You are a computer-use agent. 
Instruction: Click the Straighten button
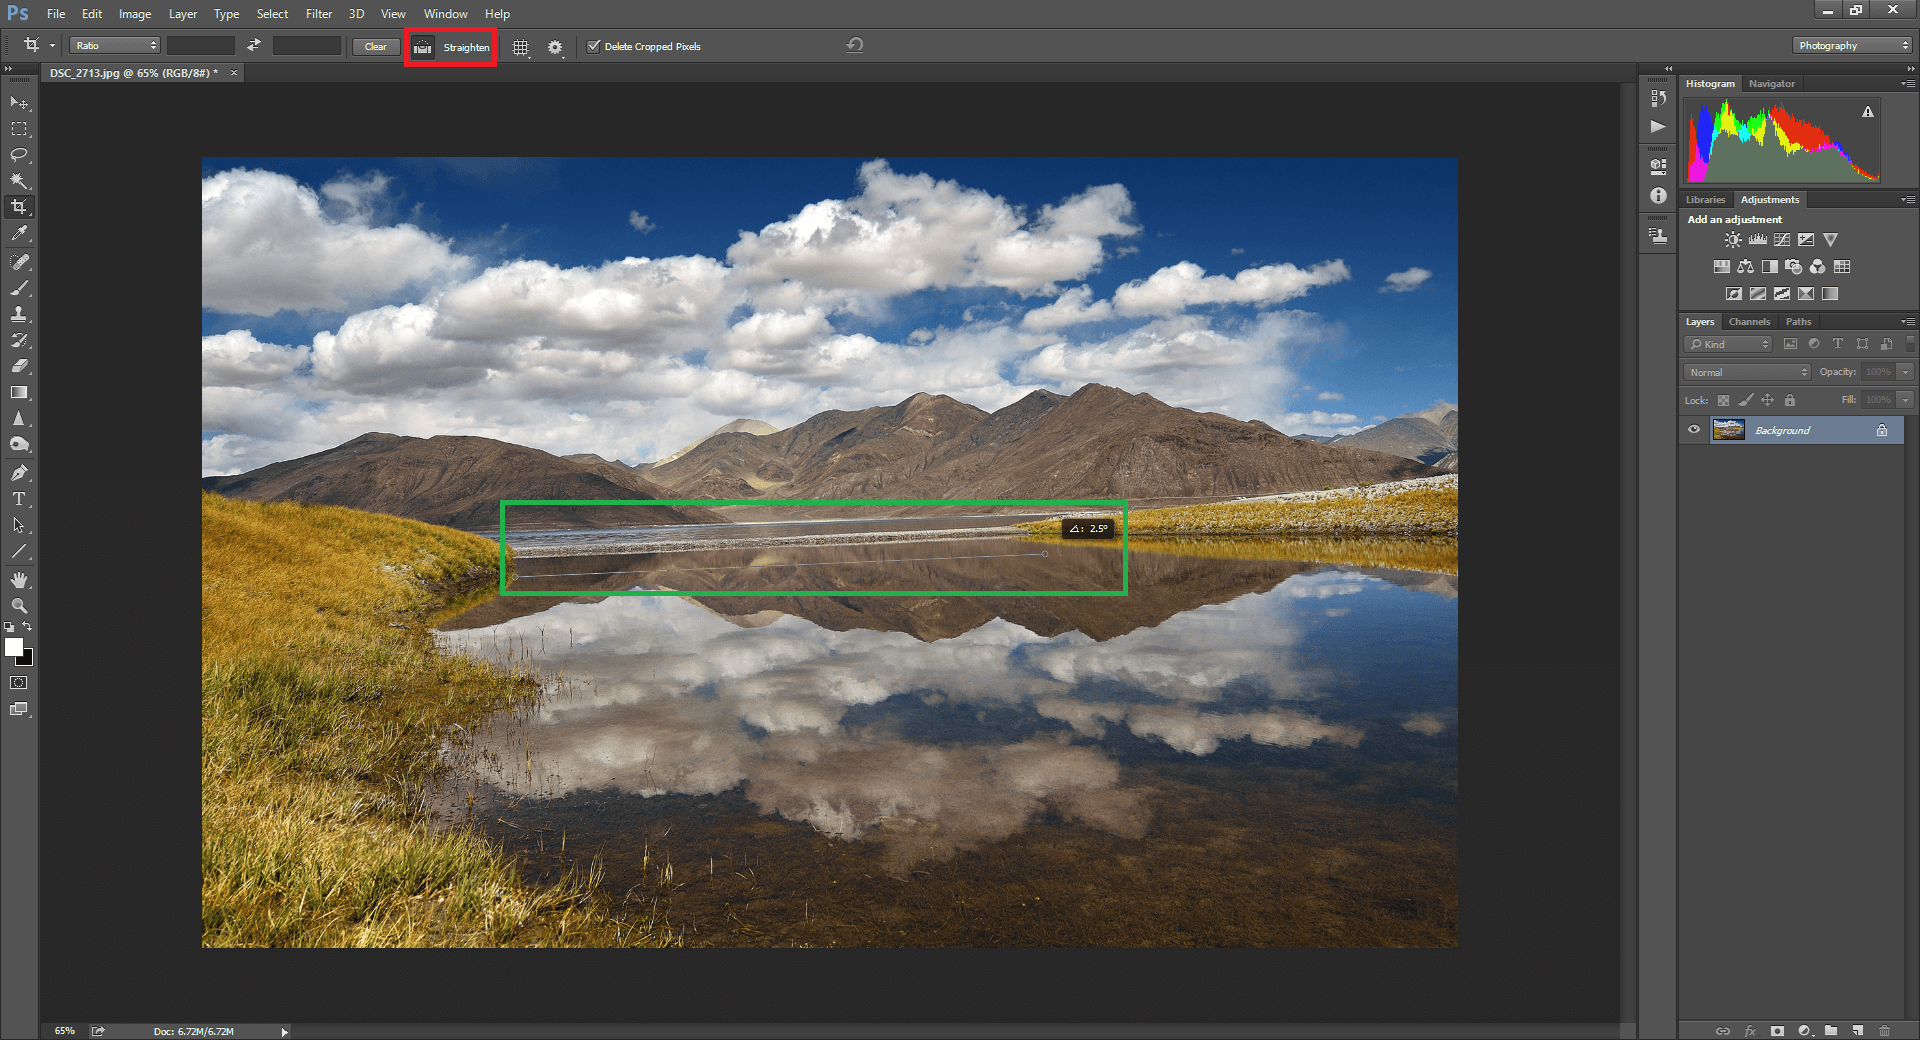pyautogui.click(x=452, y=47)
